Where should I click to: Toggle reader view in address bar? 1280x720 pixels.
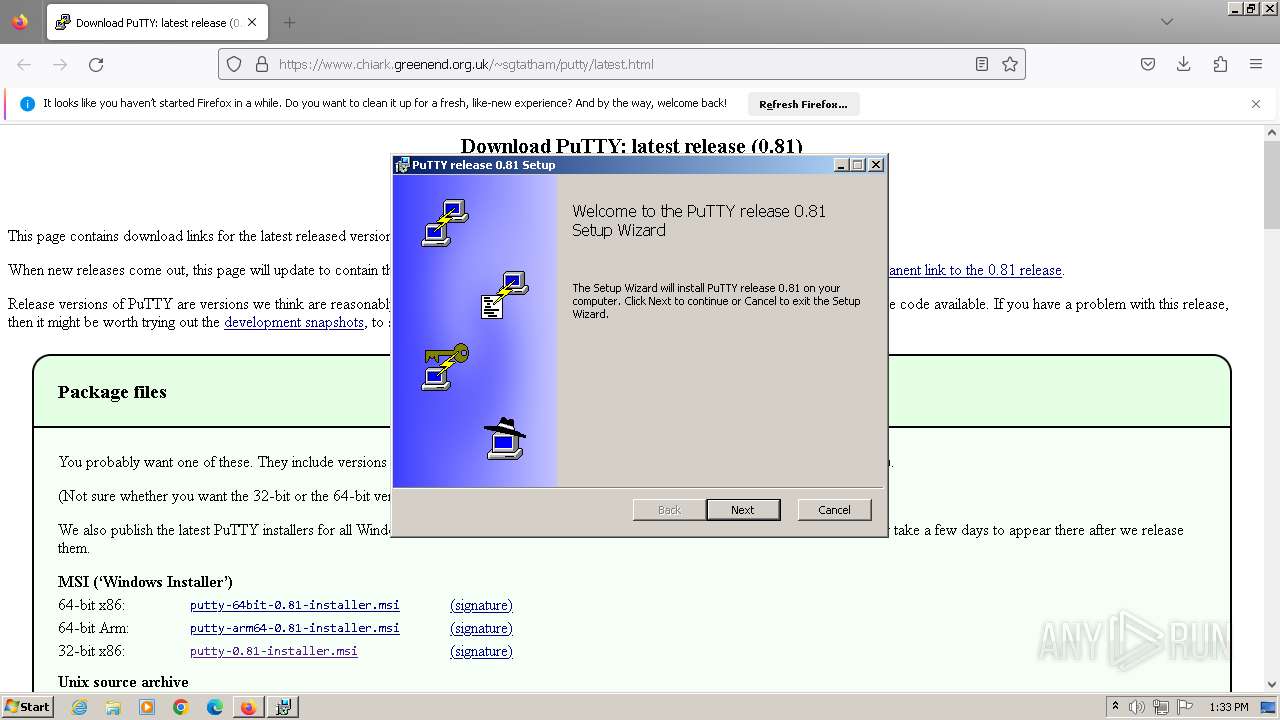(x=982, y=64)
